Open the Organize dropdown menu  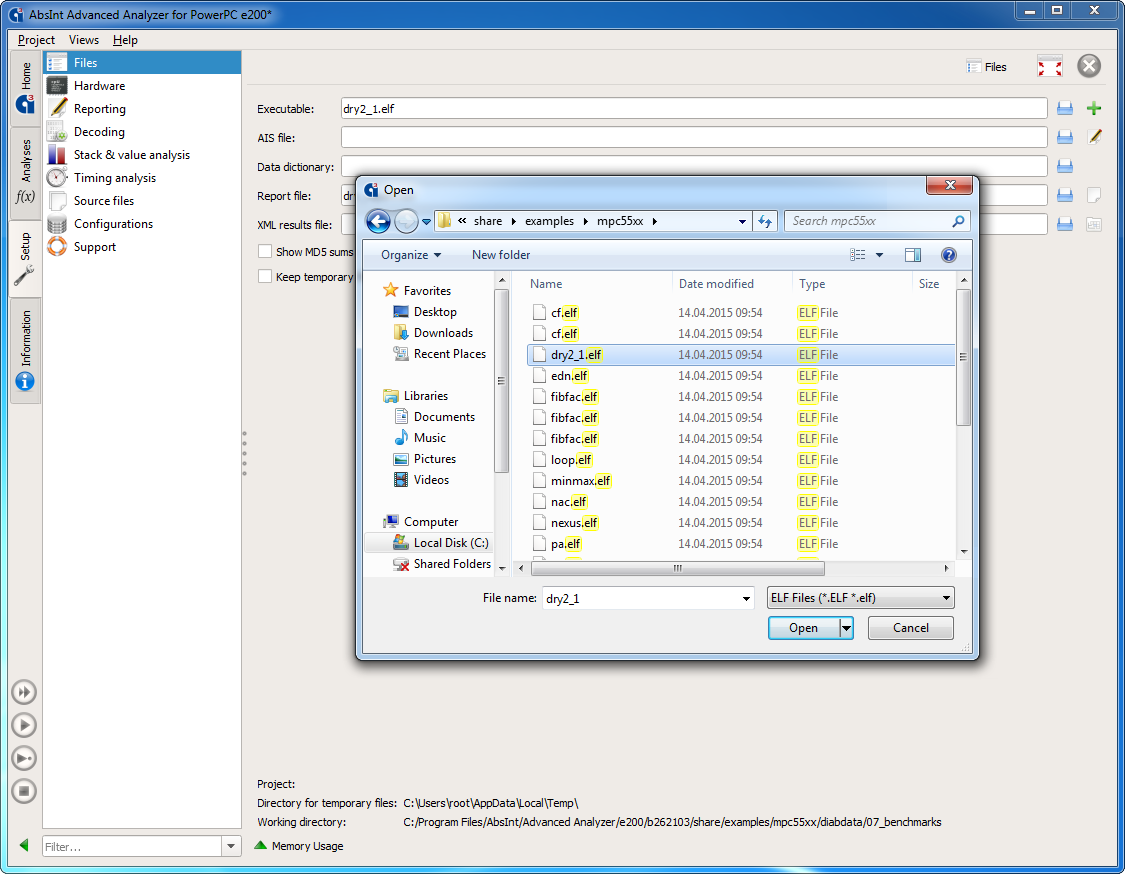click(411, 255)
